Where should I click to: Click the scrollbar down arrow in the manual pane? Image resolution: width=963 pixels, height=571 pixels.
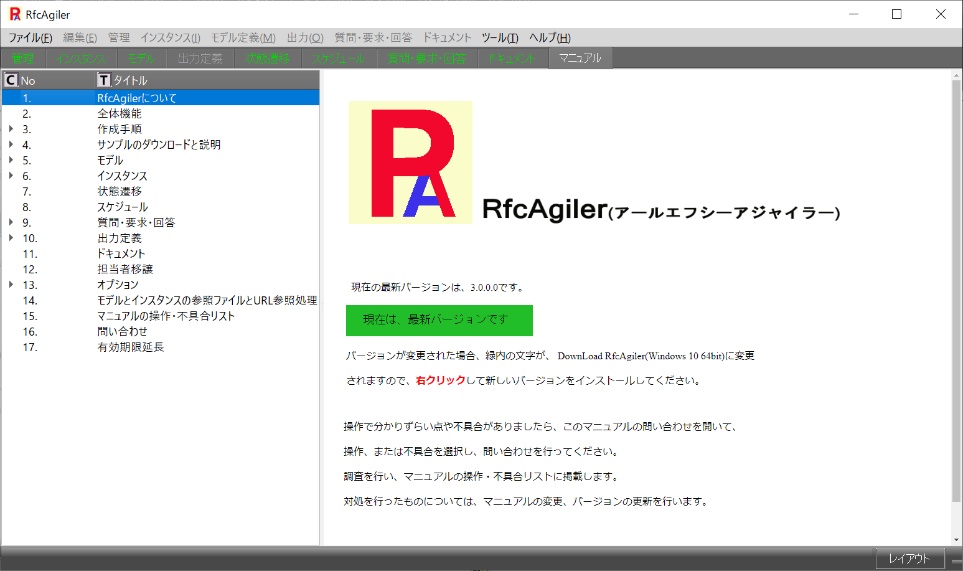pos(956,540)
